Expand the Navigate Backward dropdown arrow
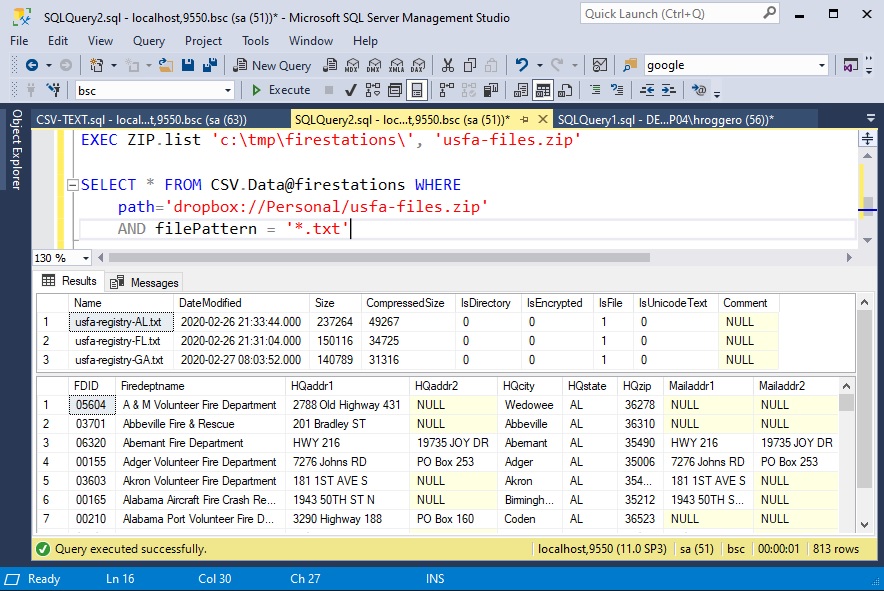This screenshot has width=884, height=591. pyautogui.click(x=49, y=65)
